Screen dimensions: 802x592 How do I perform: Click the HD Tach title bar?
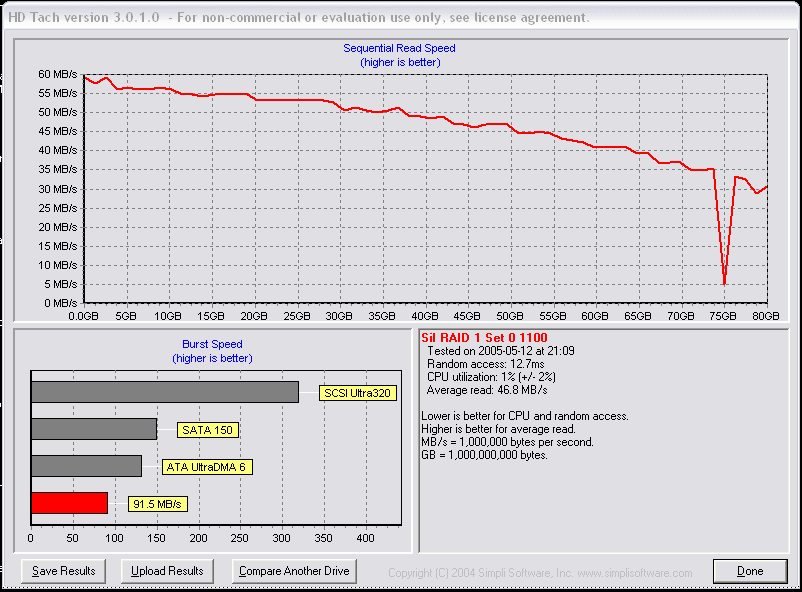coord(300,18)
